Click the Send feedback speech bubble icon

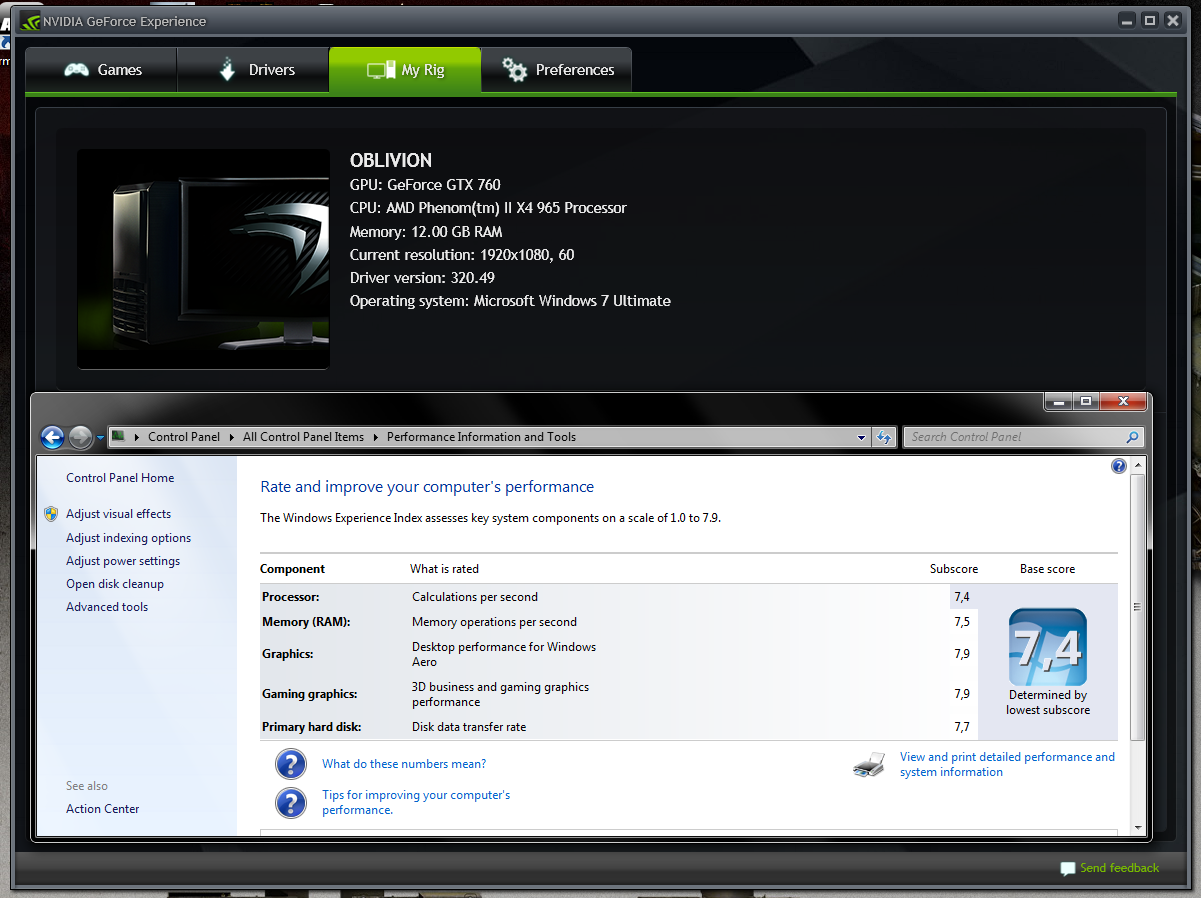pyautogui.click(x=1068, y=869)
